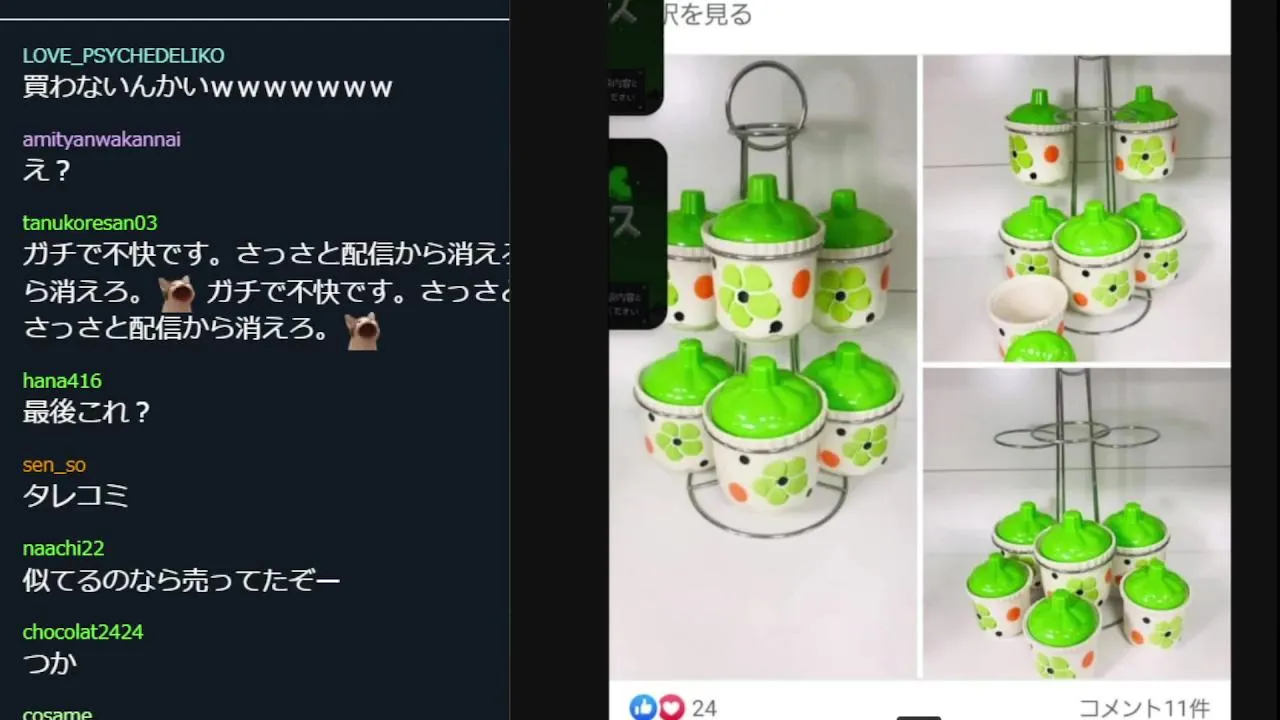The image size is (1280, 720).
Task: Open the コメント11件 comments link
Action: [1144, 708]
